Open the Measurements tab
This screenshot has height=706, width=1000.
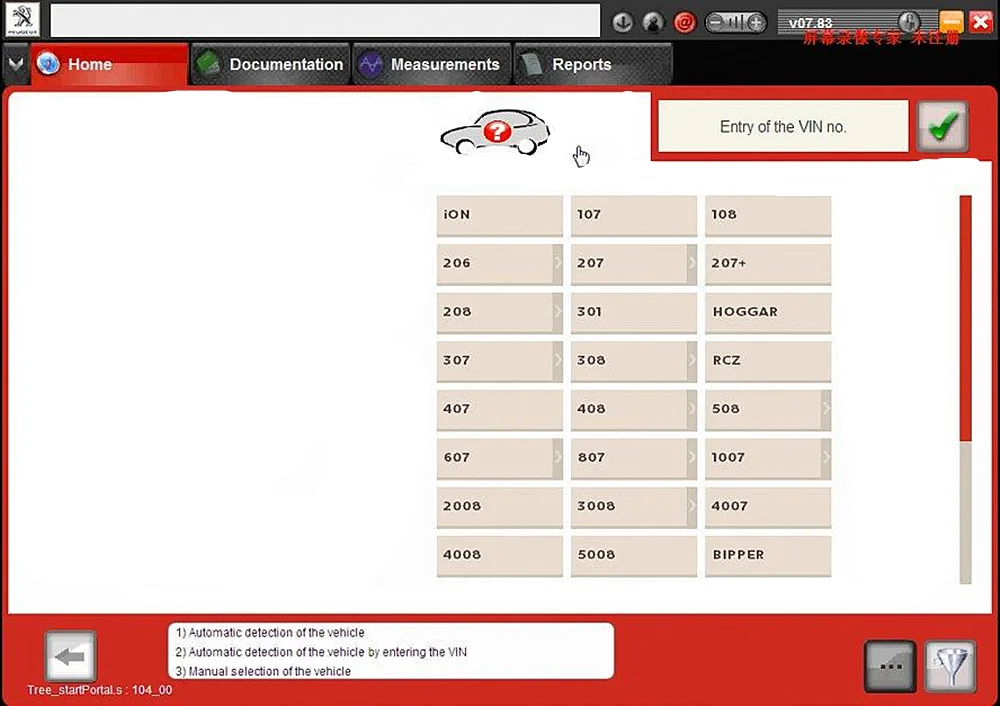[x=432, y=64]
